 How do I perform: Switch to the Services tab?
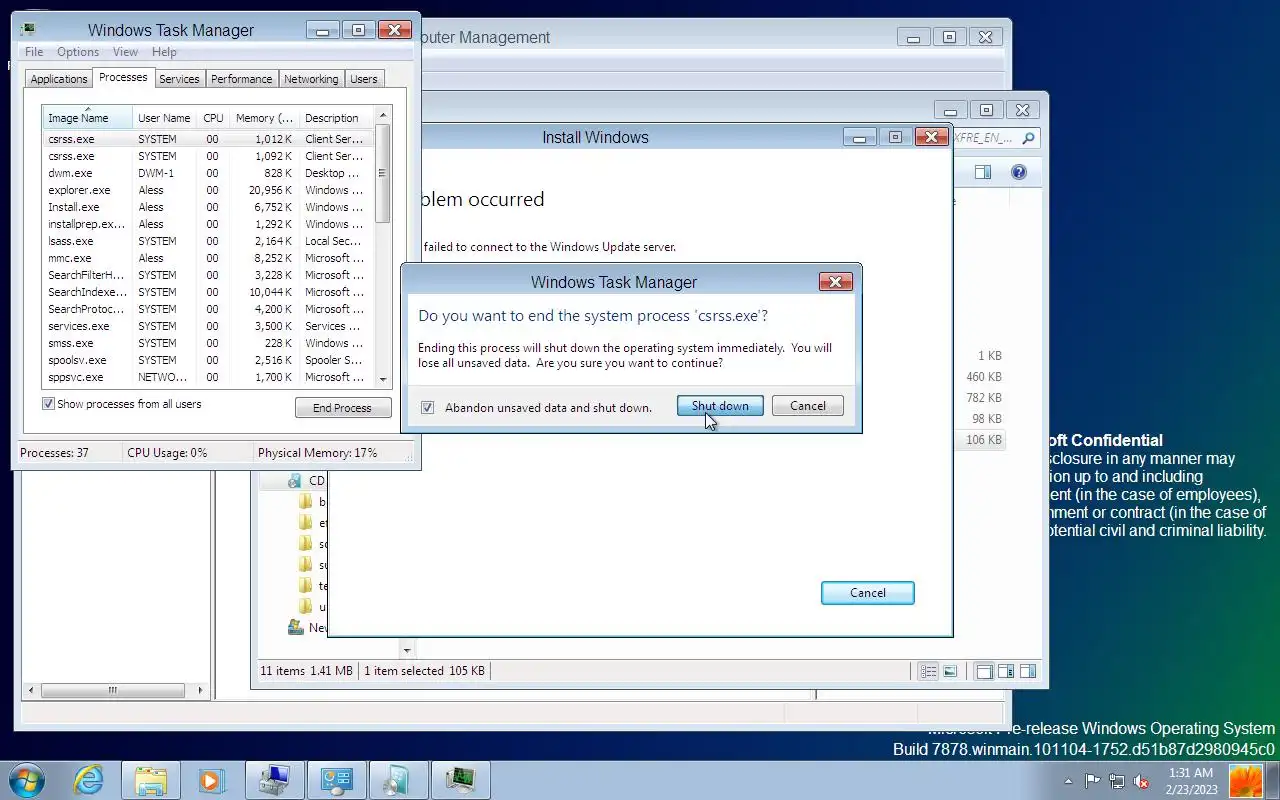(x=179, y=79)
